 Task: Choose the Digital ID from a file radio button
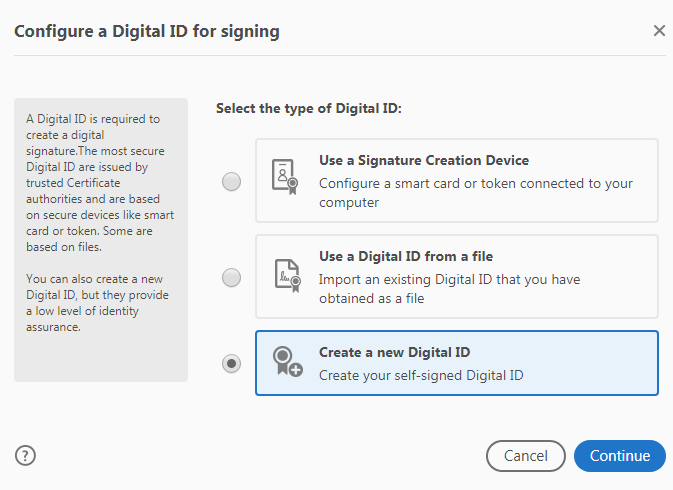click(232, 278)
